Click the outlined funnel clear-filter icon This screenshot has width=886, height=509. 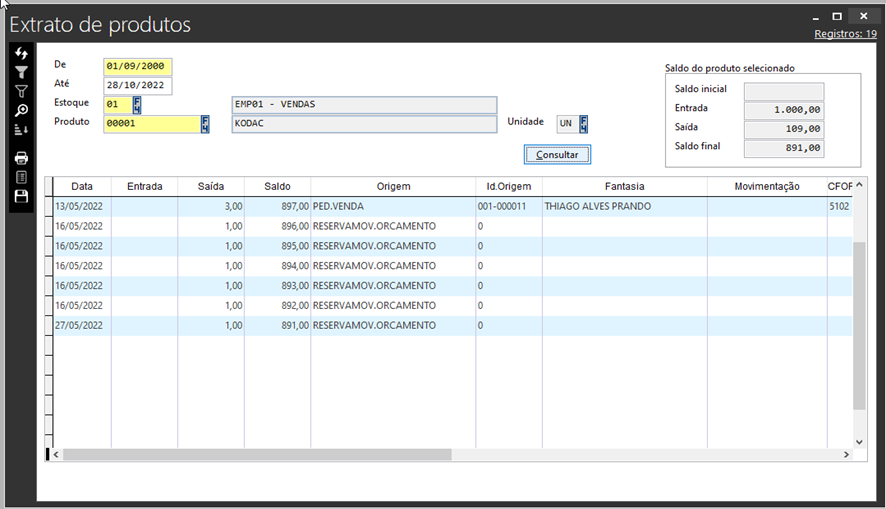(x=21, y=91)
